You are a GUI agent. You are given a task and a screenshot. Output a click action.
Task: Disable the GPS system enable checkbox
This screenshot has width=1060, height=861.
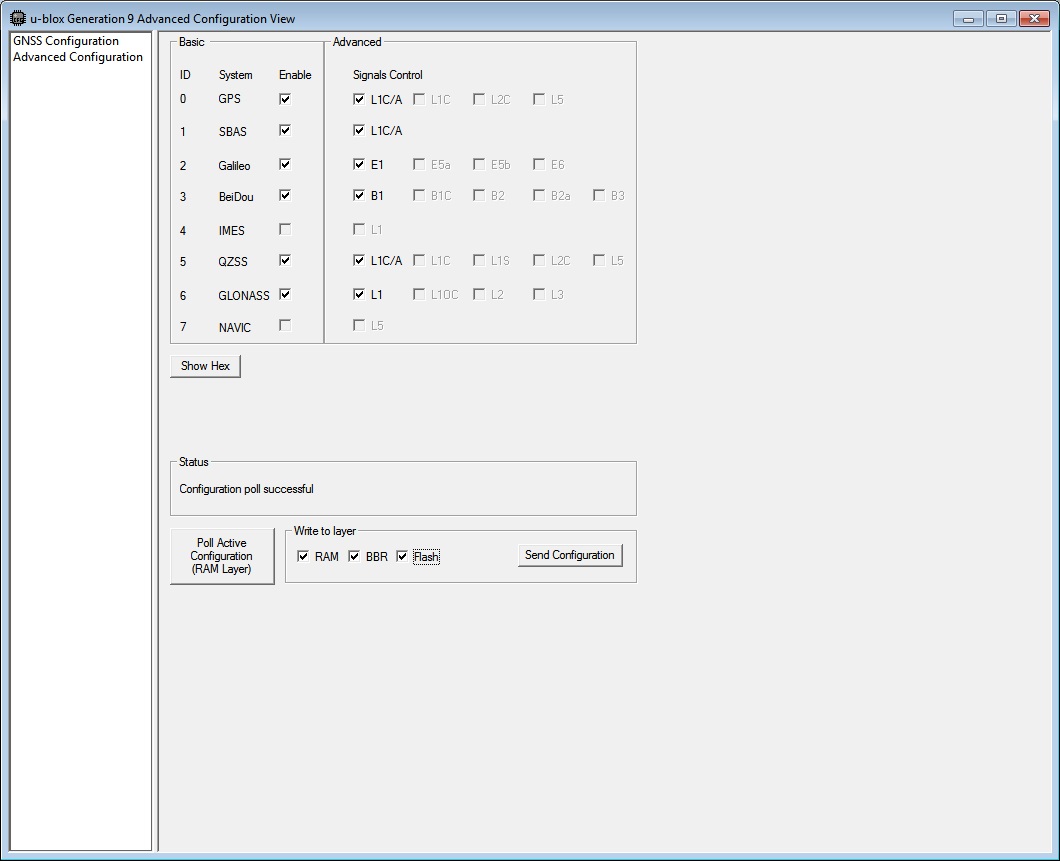(285, 99)
